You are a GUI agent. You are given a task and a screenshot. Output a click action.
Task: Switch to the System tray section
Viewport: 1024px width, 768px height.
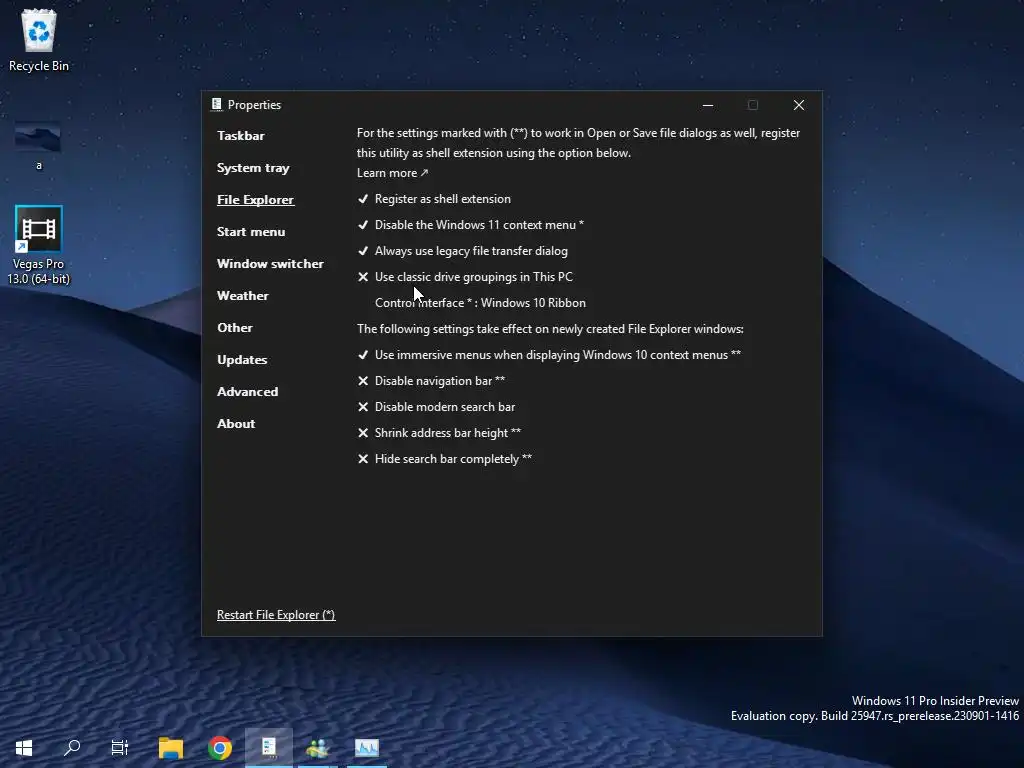tap(253, 168)
